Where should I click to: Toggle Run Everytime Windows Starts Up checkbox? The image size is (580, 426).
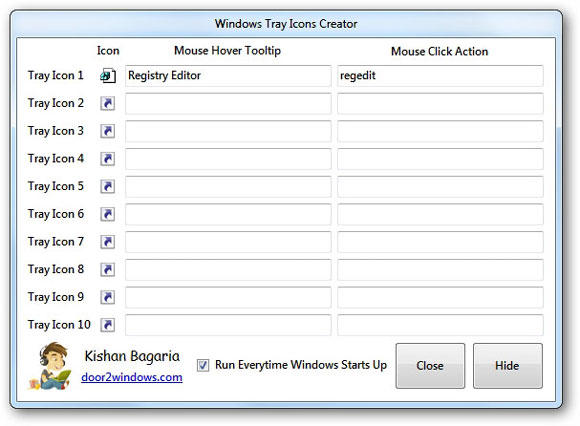coord(203,365)
